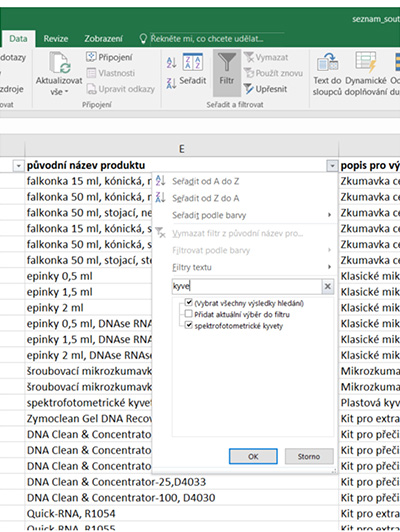Viewport: 400px width, 532px height.
Task: Open filter dropdown for původní název produktu
Action: click(332, 166)
